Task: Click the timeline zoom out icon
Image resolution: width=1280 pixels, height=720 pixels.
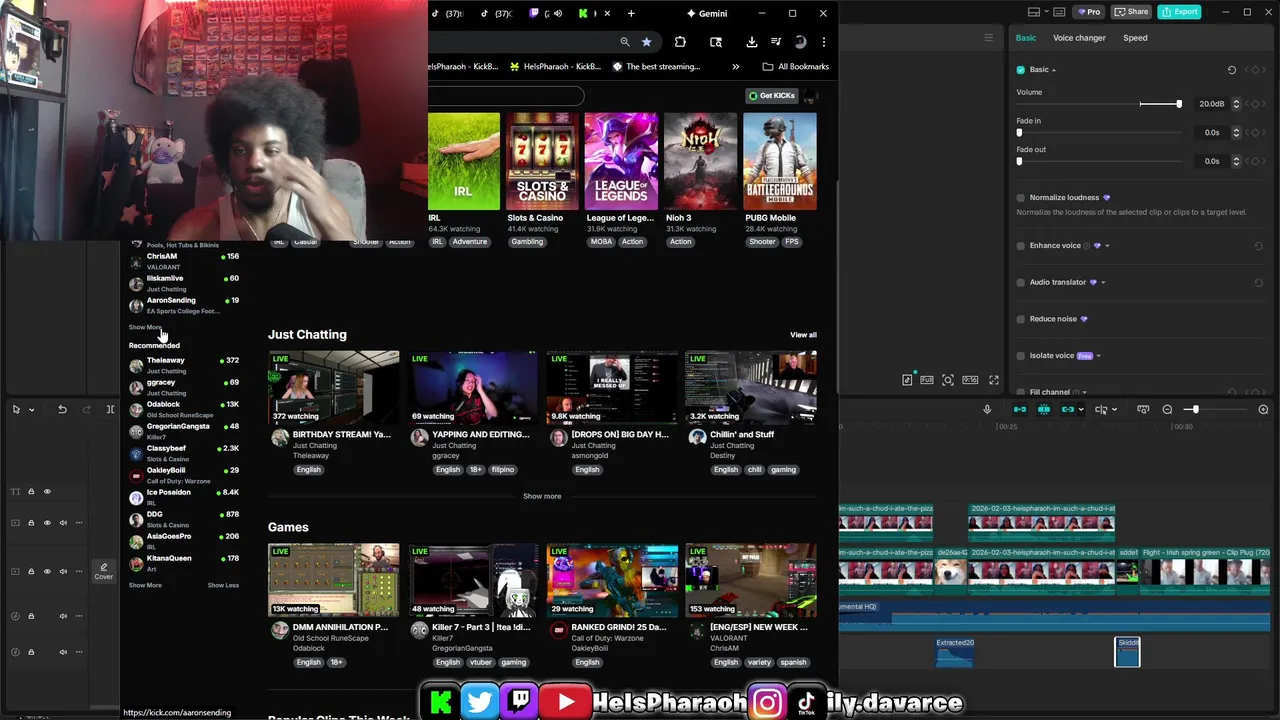Action: [x=1167, y=409]
